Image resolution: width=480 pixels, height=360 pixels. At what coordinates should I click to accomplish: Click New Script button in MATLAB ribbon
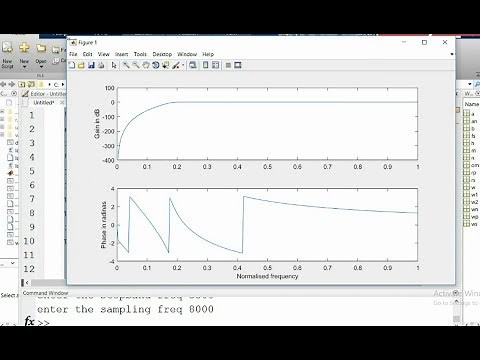click(x=7, y=55)
